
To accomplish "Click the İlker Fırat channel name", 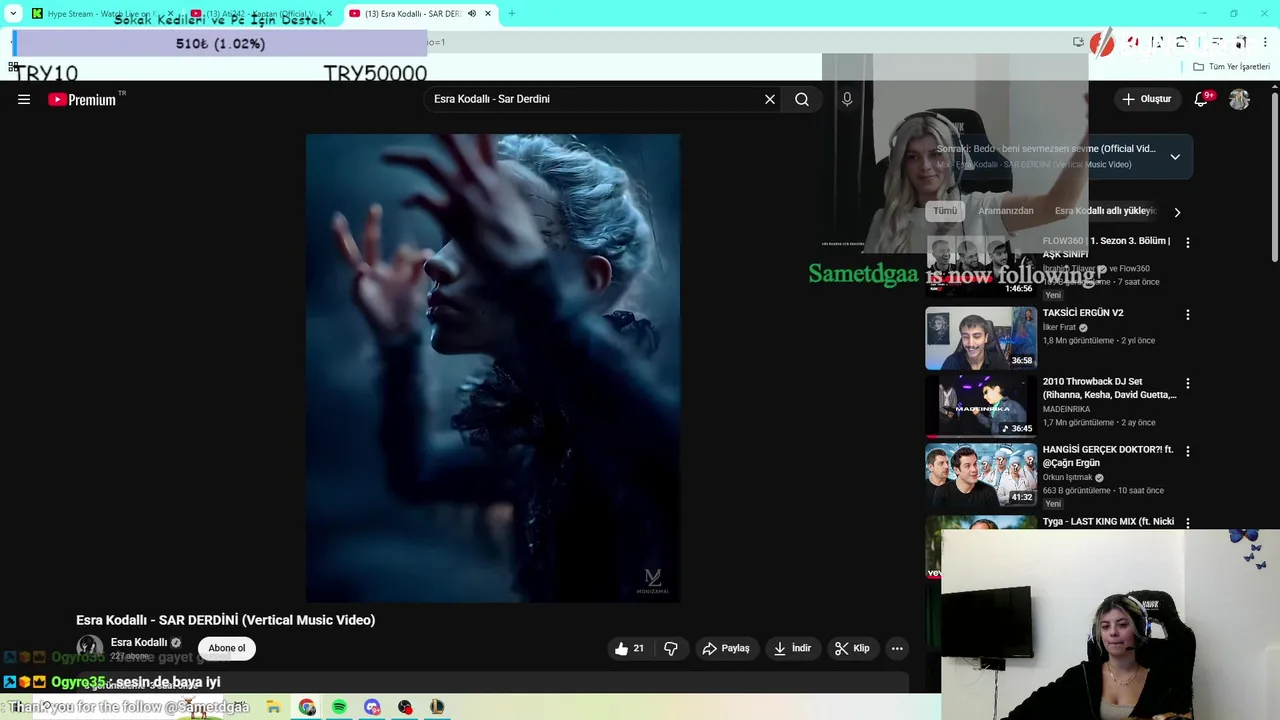I will point(1060,327).
